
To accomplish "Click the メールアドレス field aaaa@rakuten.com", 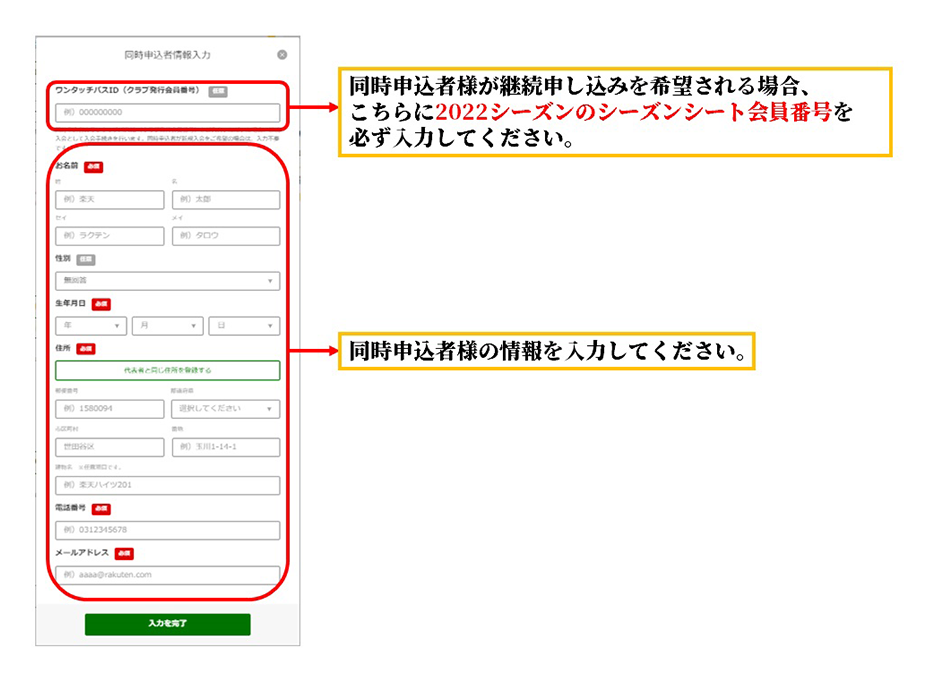I will tap(167, 575).
